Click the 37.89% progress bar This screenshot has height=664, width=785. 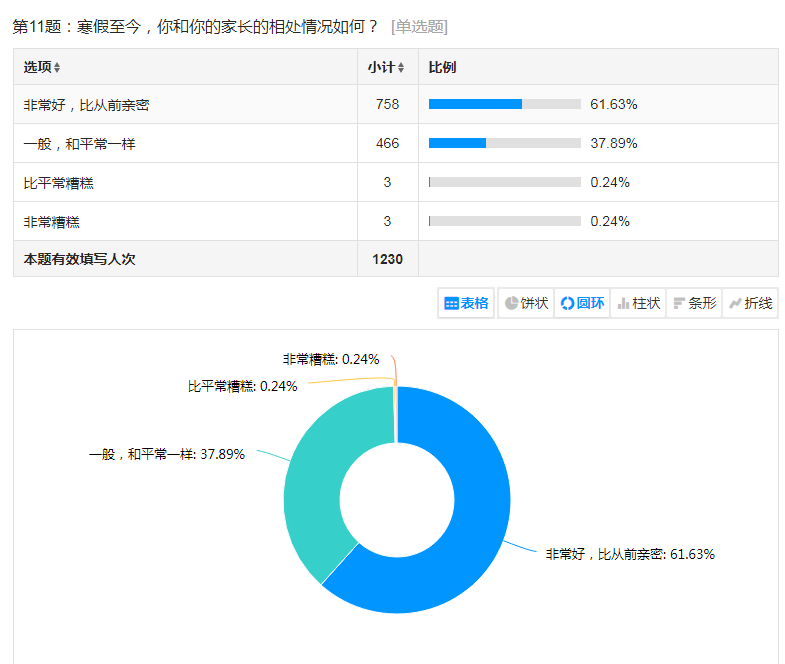tap(504, 143)
